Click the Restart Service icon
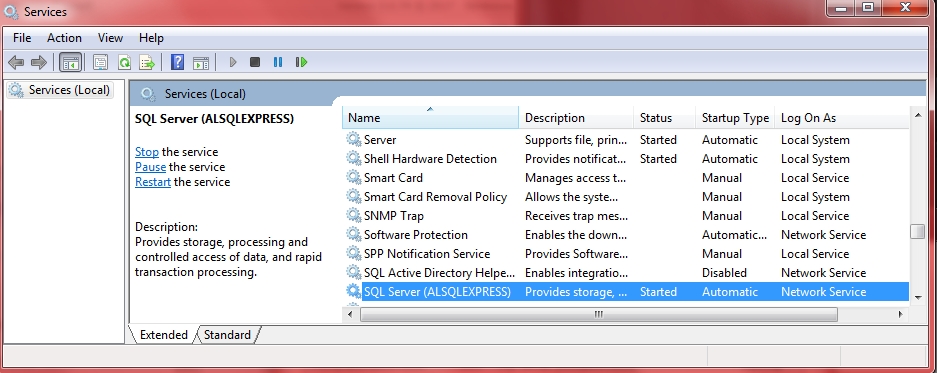This screenshot has width=937, height=373. (301, 62)
